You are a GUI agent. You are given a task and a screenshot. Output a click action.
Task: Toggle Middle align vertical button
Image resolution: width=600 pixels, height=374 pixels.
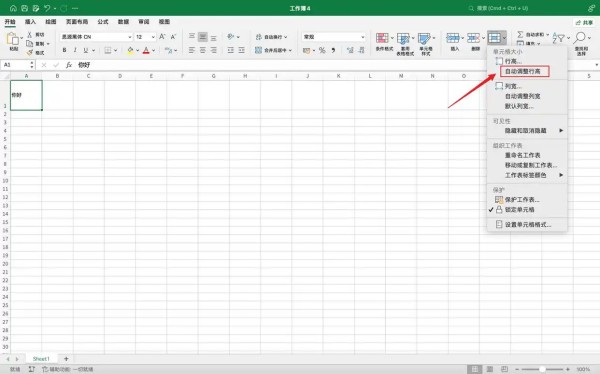203,37
